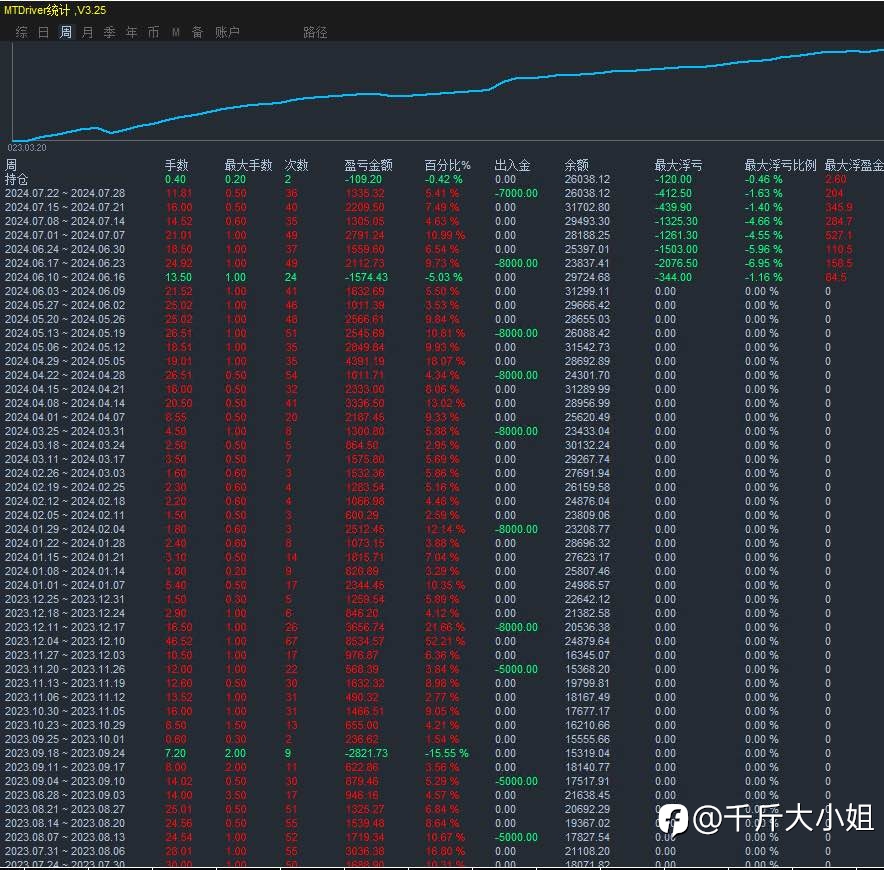Viewport: 884px width, 870px height.
Task: Switch to the 日 daily tab
Action: click(43, 32)
